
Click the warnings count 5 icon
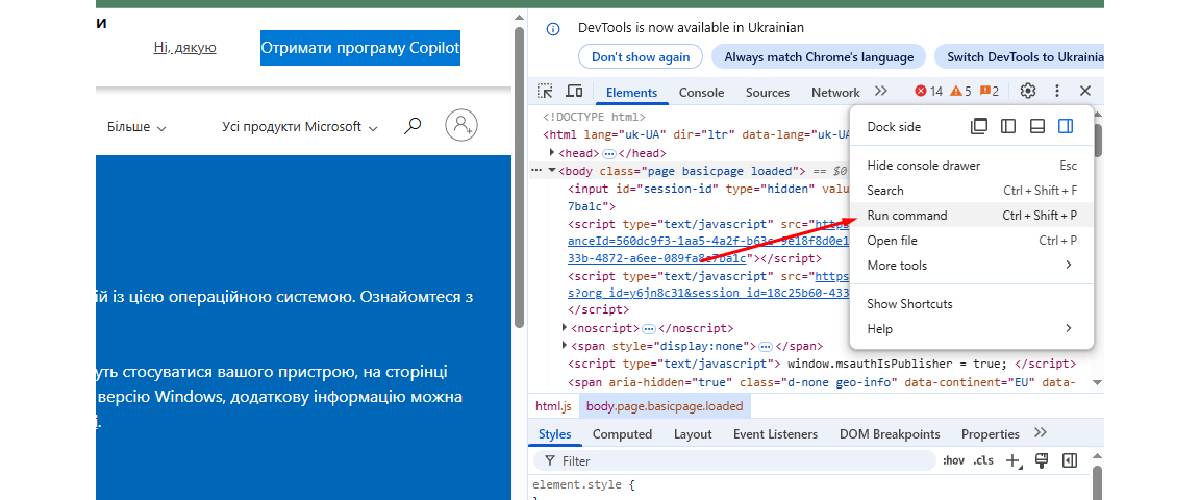[x=960, y=91]
